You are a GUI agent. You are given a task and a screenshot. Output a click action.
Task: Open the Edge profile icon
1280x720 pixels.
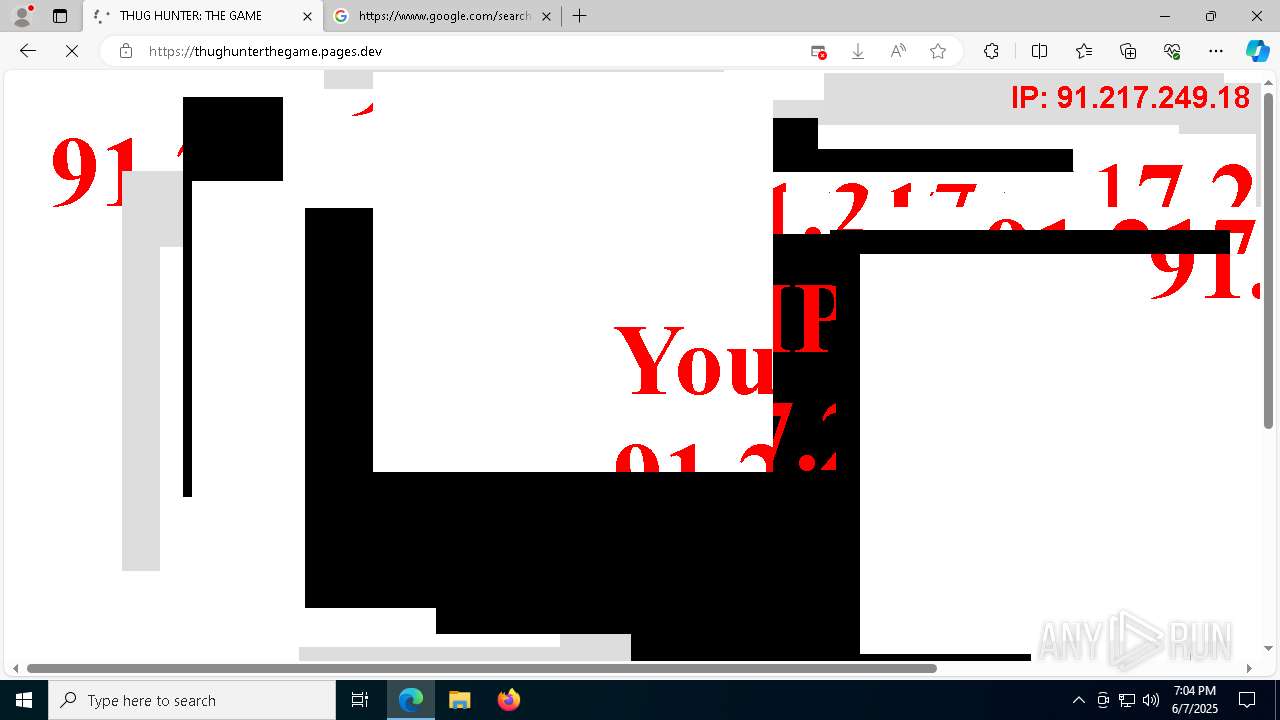(22, 16)
